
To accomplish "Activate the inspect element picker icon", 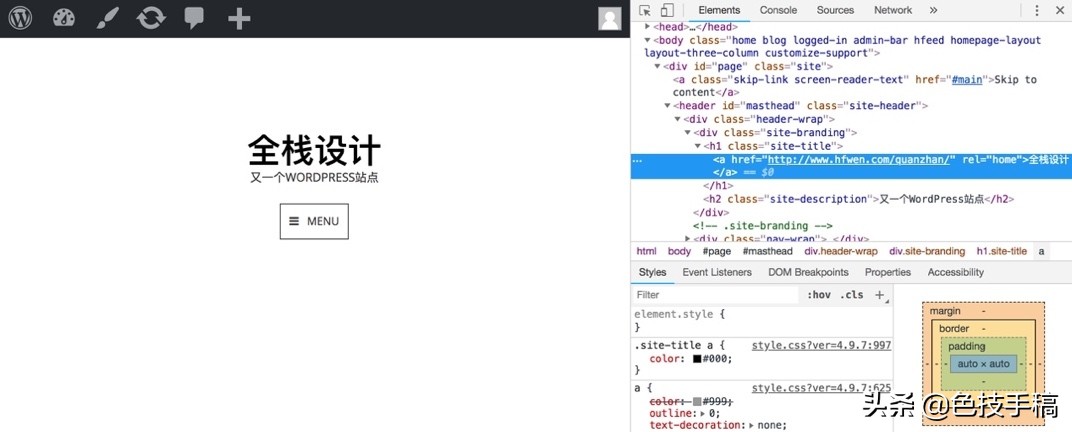I will (x=645, y=10).
